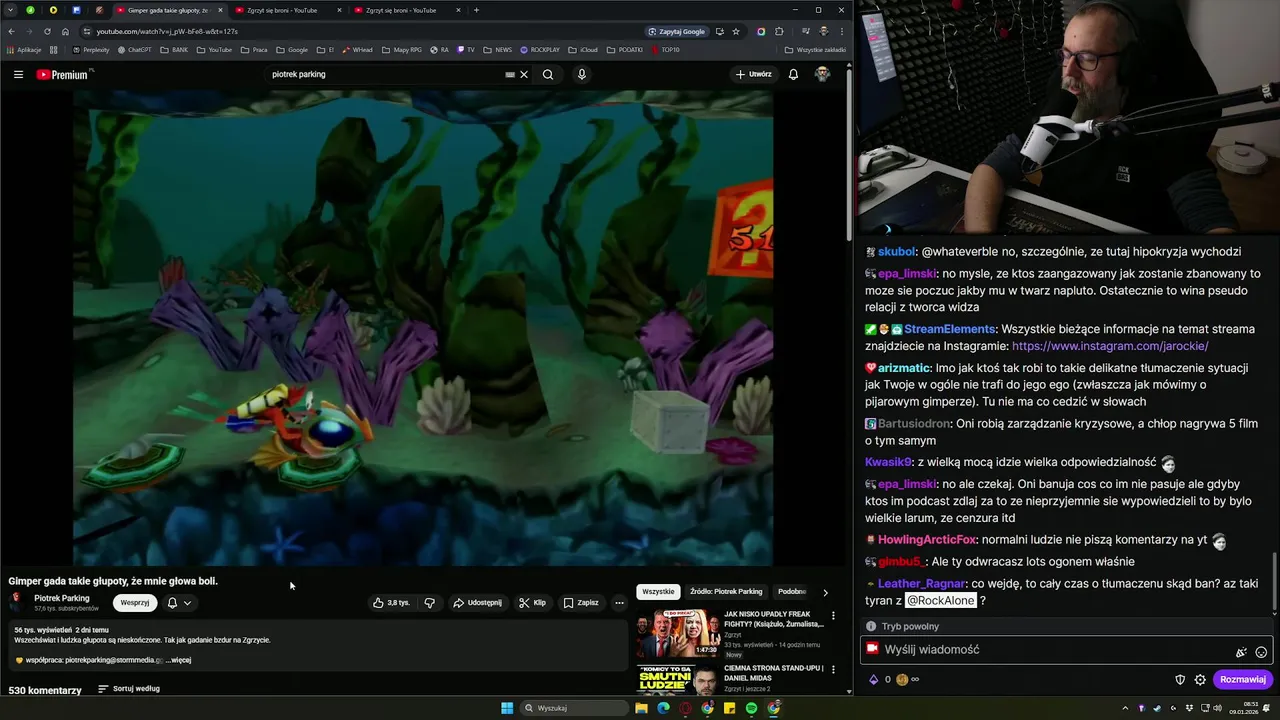Go back with the browser back arrow
The height and width of the screenshot is (720, 1280).
[11, 31]
